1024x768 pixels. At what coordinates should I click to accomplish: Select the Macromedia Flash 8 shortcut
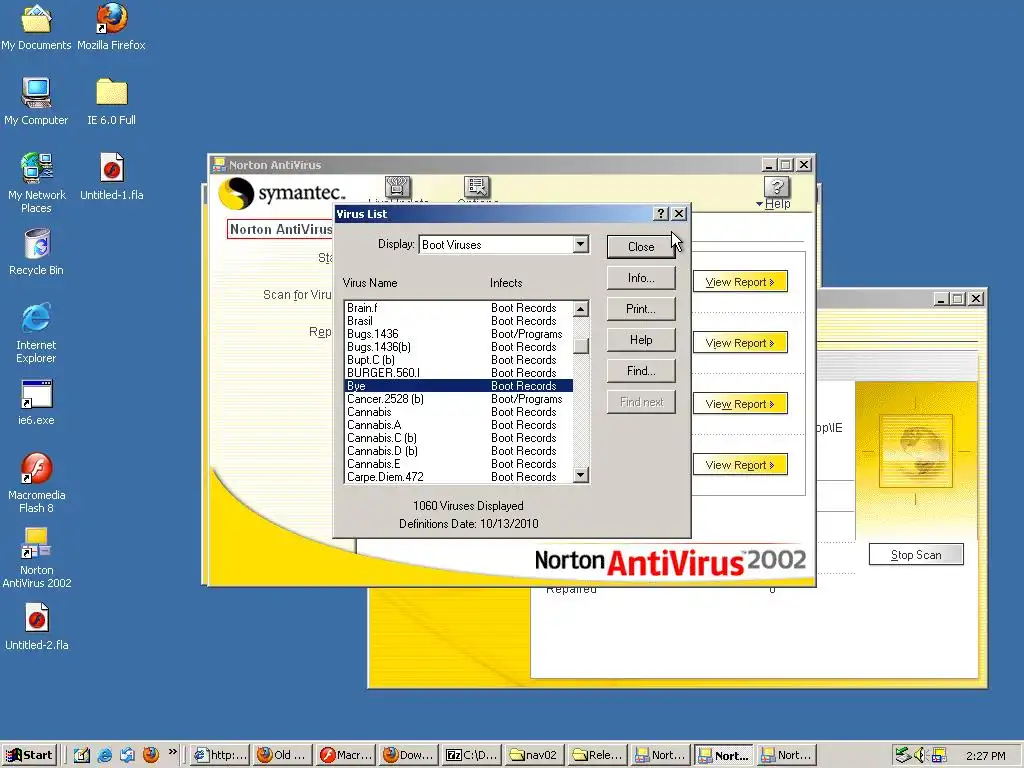37,483
